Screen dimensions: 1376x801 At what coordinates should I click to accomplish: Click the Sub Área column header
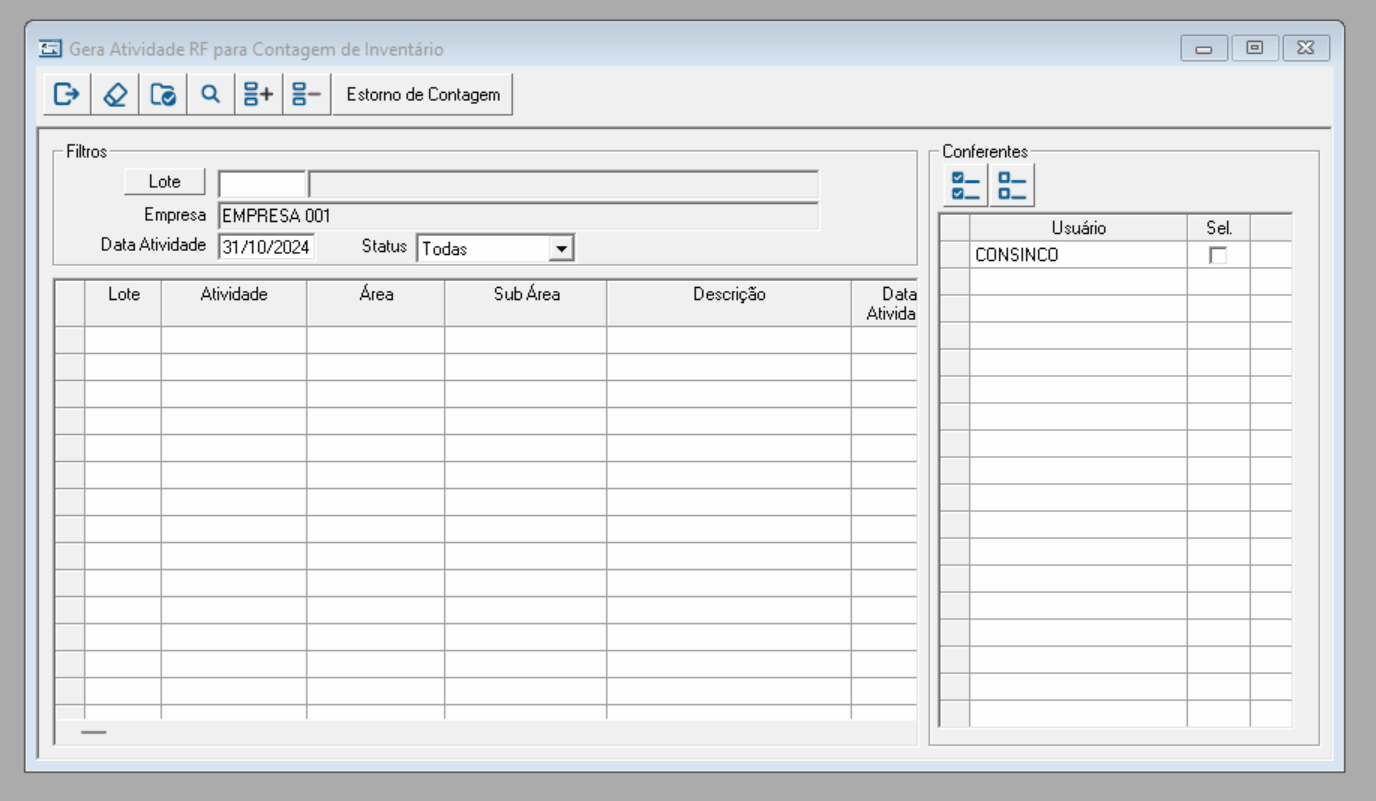[526, 303]
